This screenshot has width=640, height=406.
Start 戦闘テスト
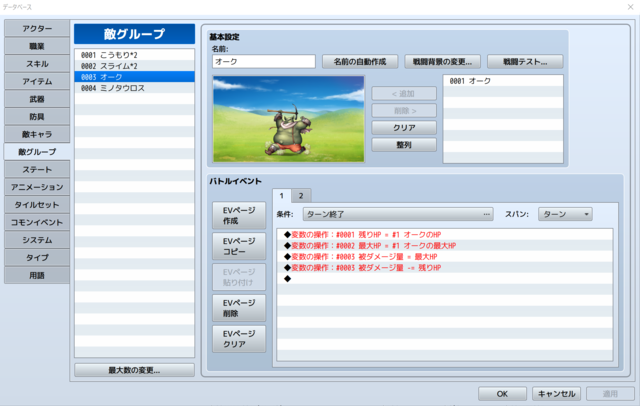(x=525, y=62)
